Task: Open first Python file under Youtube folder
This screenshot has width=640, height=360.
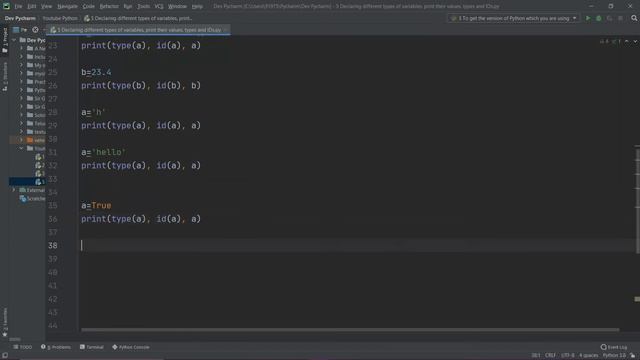Action: click(40, 157)
